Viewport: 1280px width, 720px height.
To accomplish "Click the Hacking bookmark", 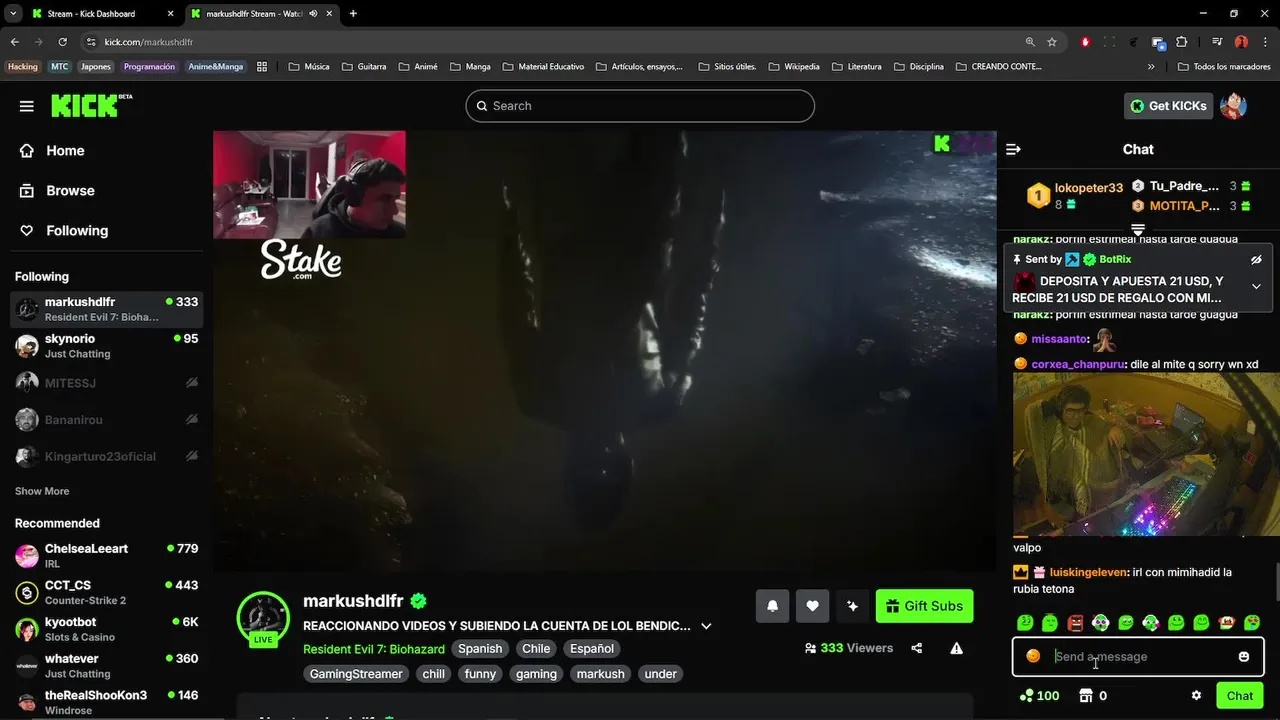I will click(22, 67).
